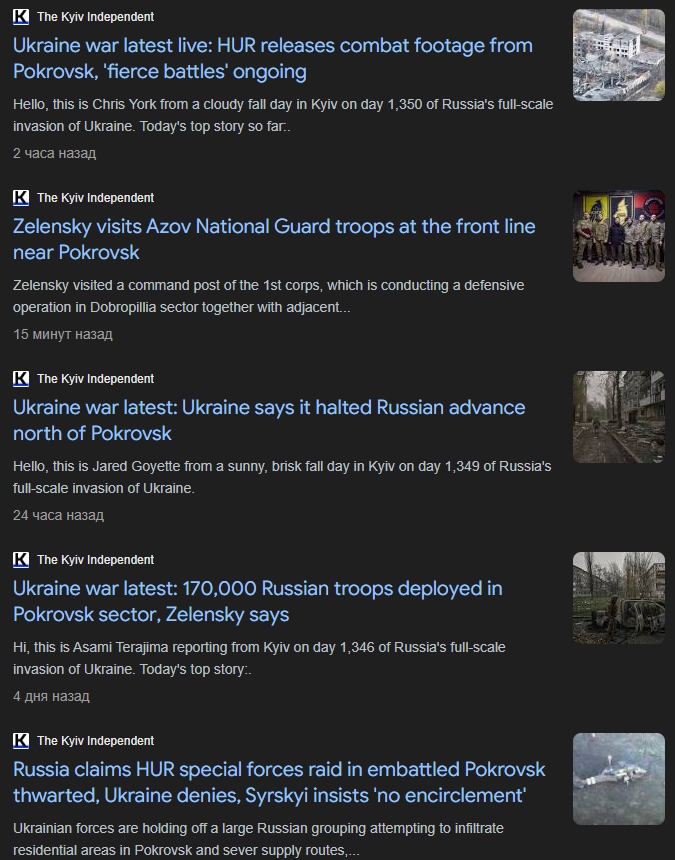
Task: Click snippet about holding off large Russian grouping
Action: pos(258,839)
